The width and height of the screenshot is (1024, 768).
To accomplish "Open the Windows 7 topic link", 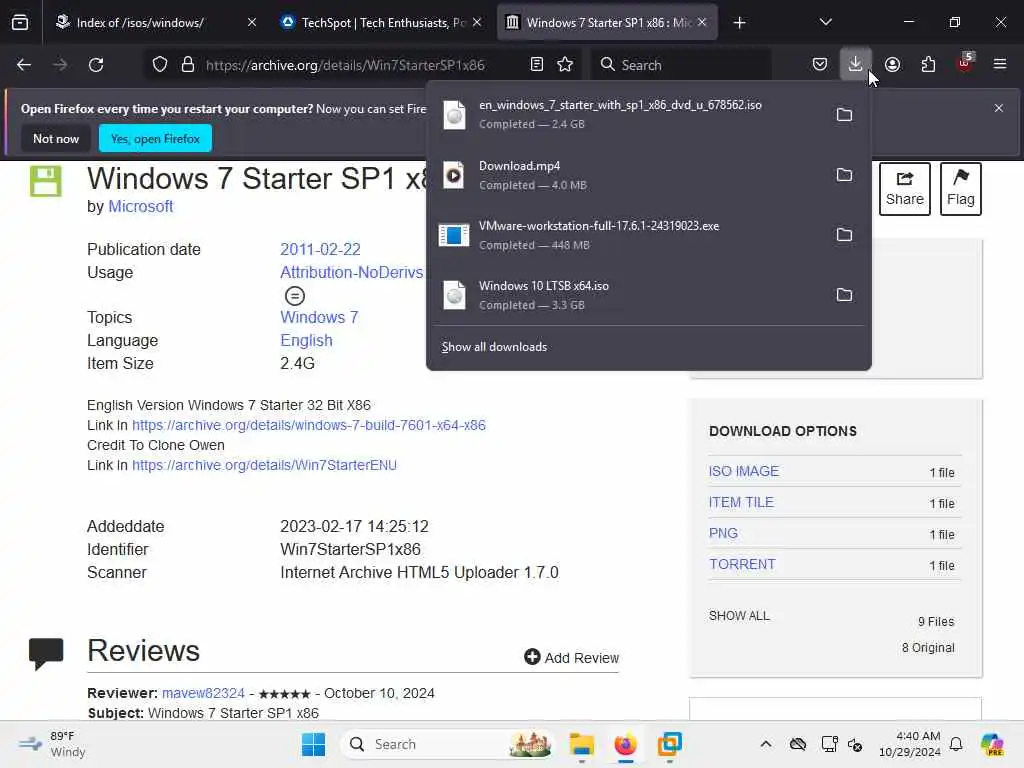I will pos(319,317).
